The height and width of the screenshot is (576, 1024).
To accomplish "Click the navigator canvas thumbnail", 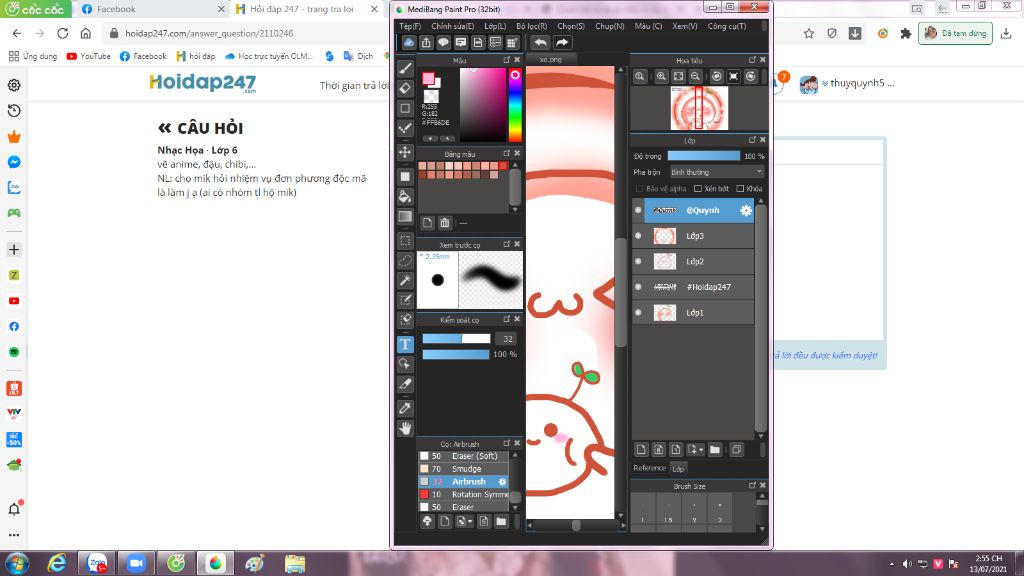I will click(x=699, y=108).
